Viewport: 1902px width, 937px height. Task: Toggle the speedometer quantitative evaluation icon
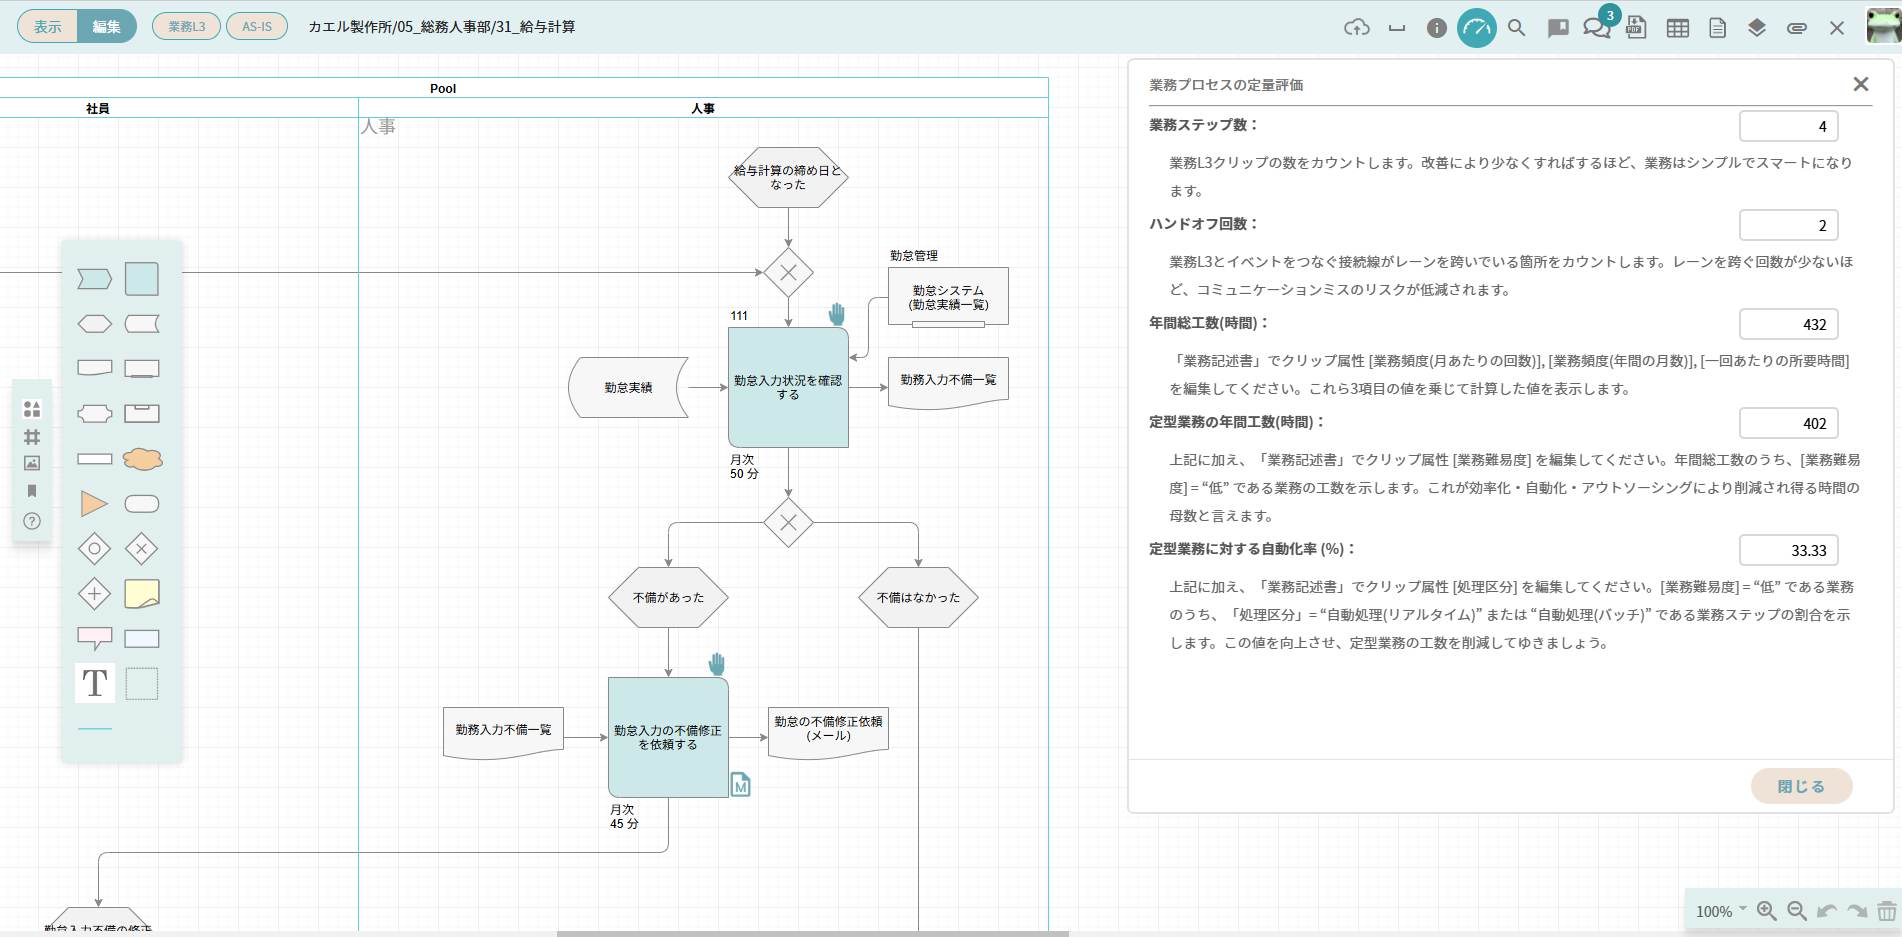pyautogui.click(x=1477, y=28)
